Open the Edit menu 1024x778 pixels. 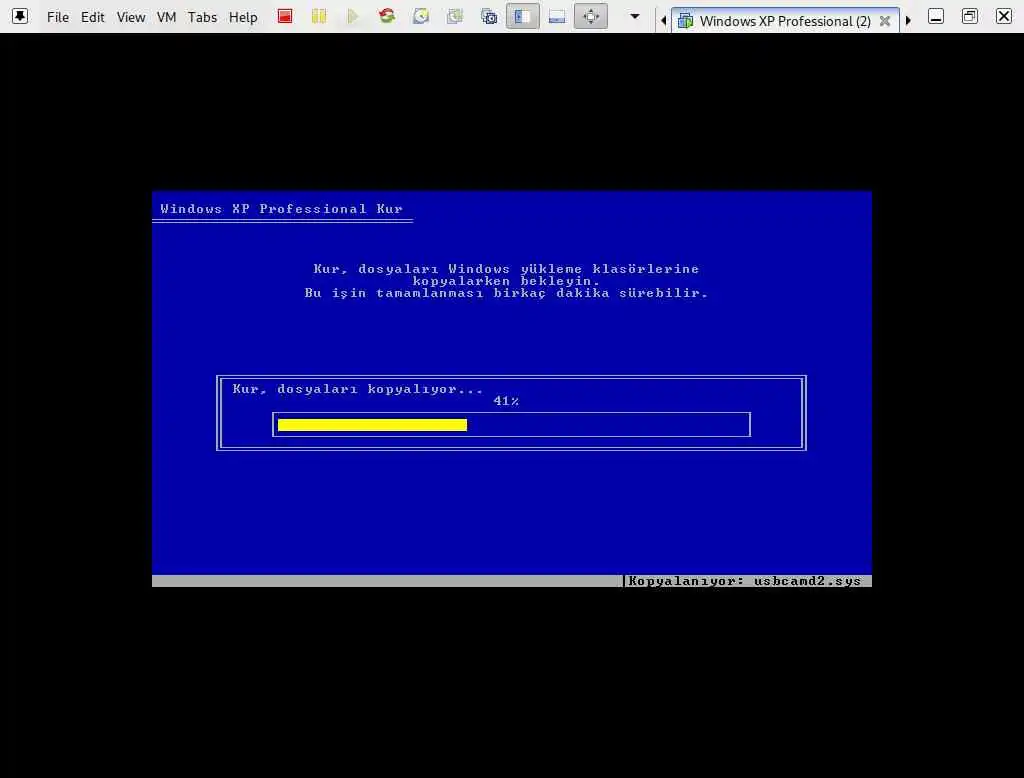[92, 17]
